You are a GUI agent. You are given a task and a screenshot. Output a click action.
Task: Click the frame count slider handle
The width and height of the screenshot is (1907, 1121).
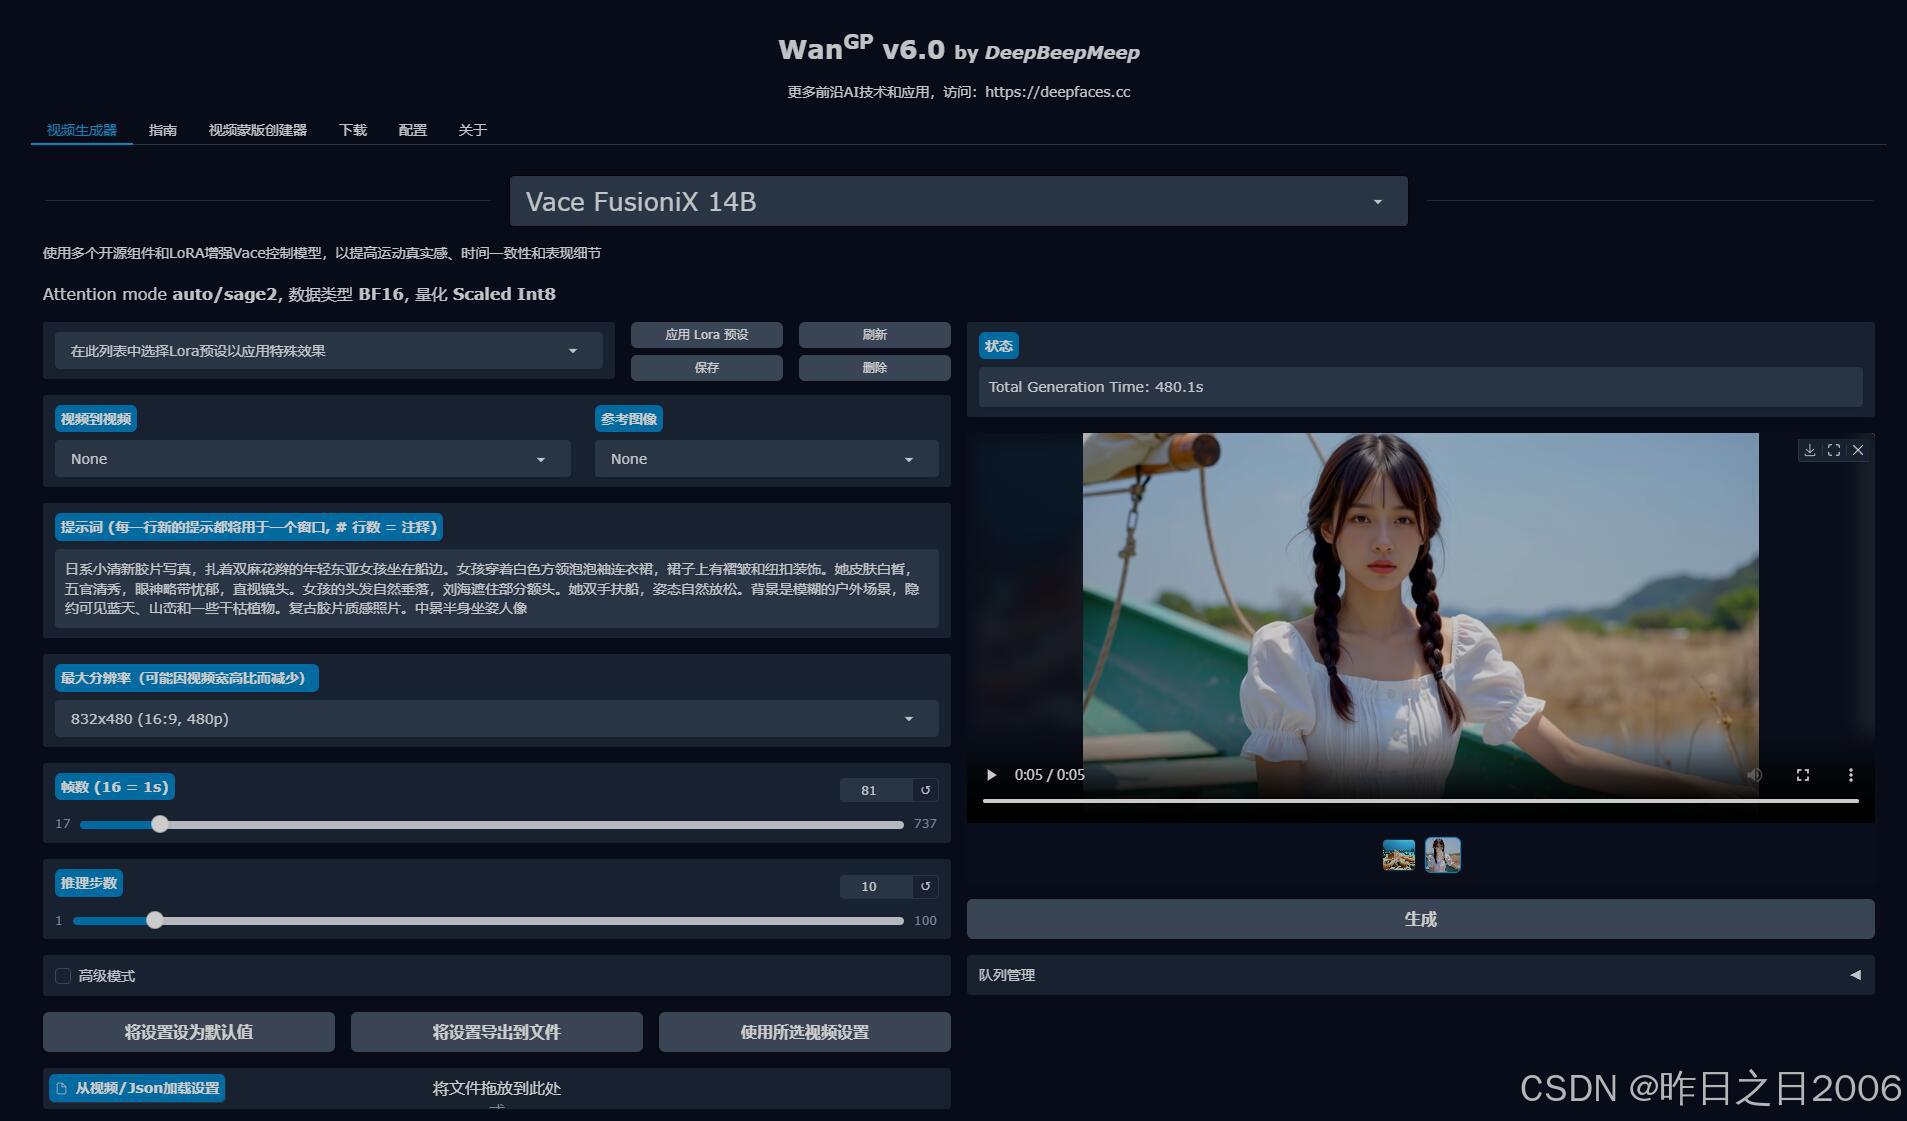click(160, 824)
